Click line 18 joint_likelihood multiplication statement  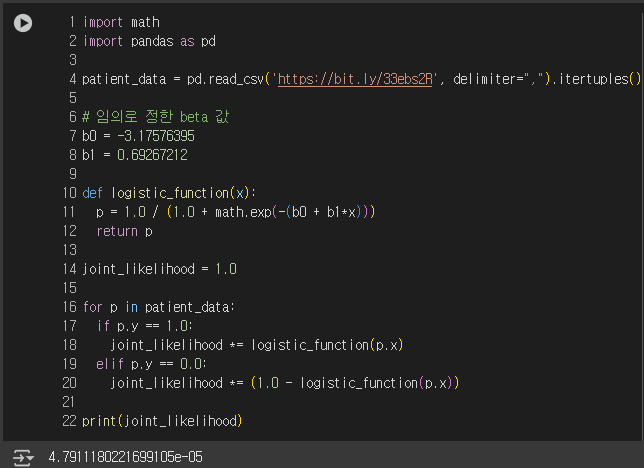pyautogui.click(x=257, y=345)
